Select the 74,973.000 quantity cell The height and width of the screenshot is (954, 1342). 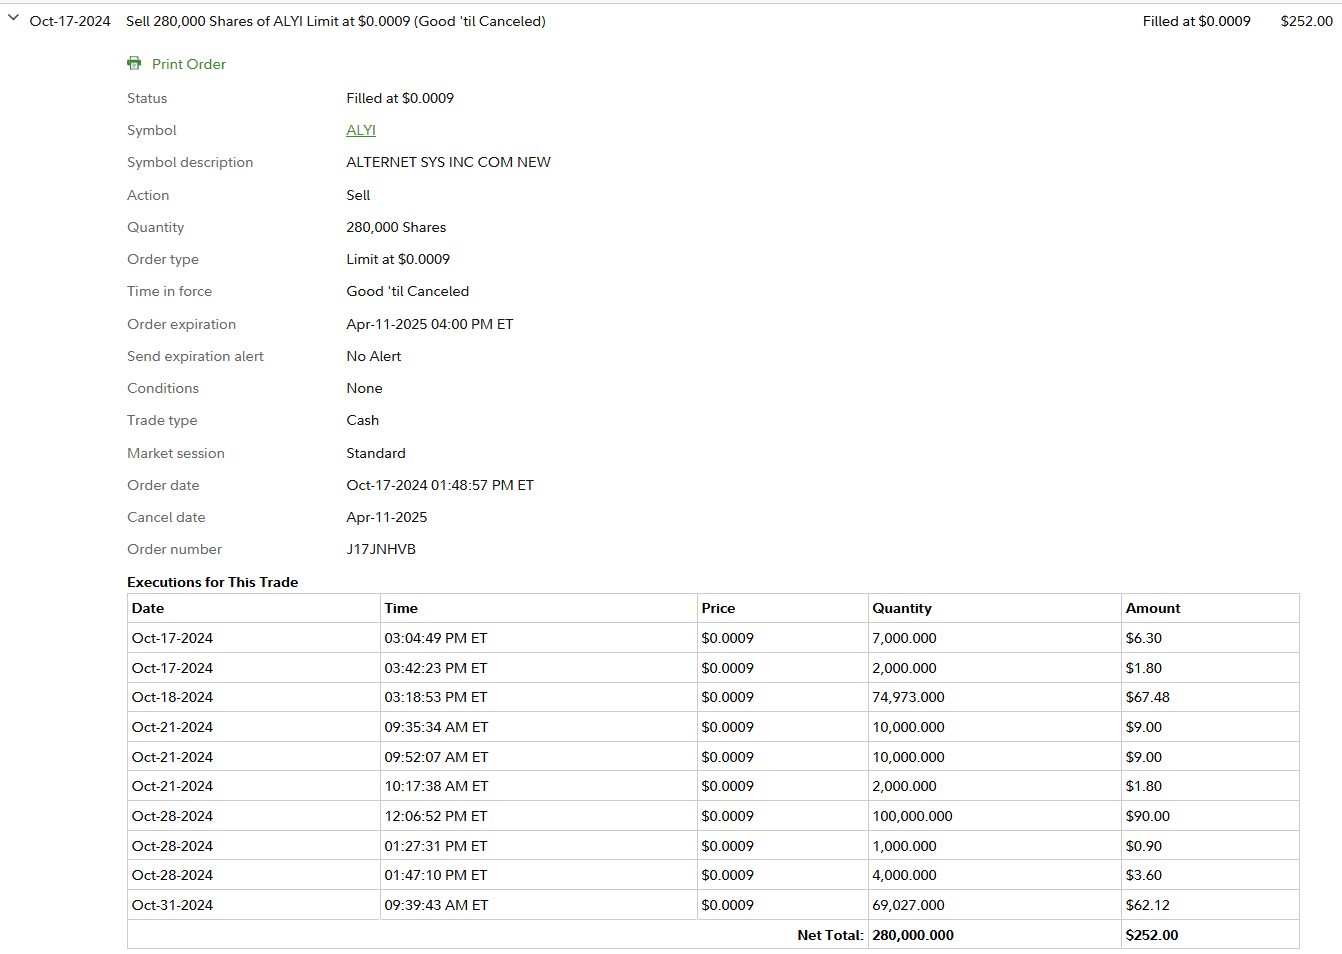[x=908, y=697]
